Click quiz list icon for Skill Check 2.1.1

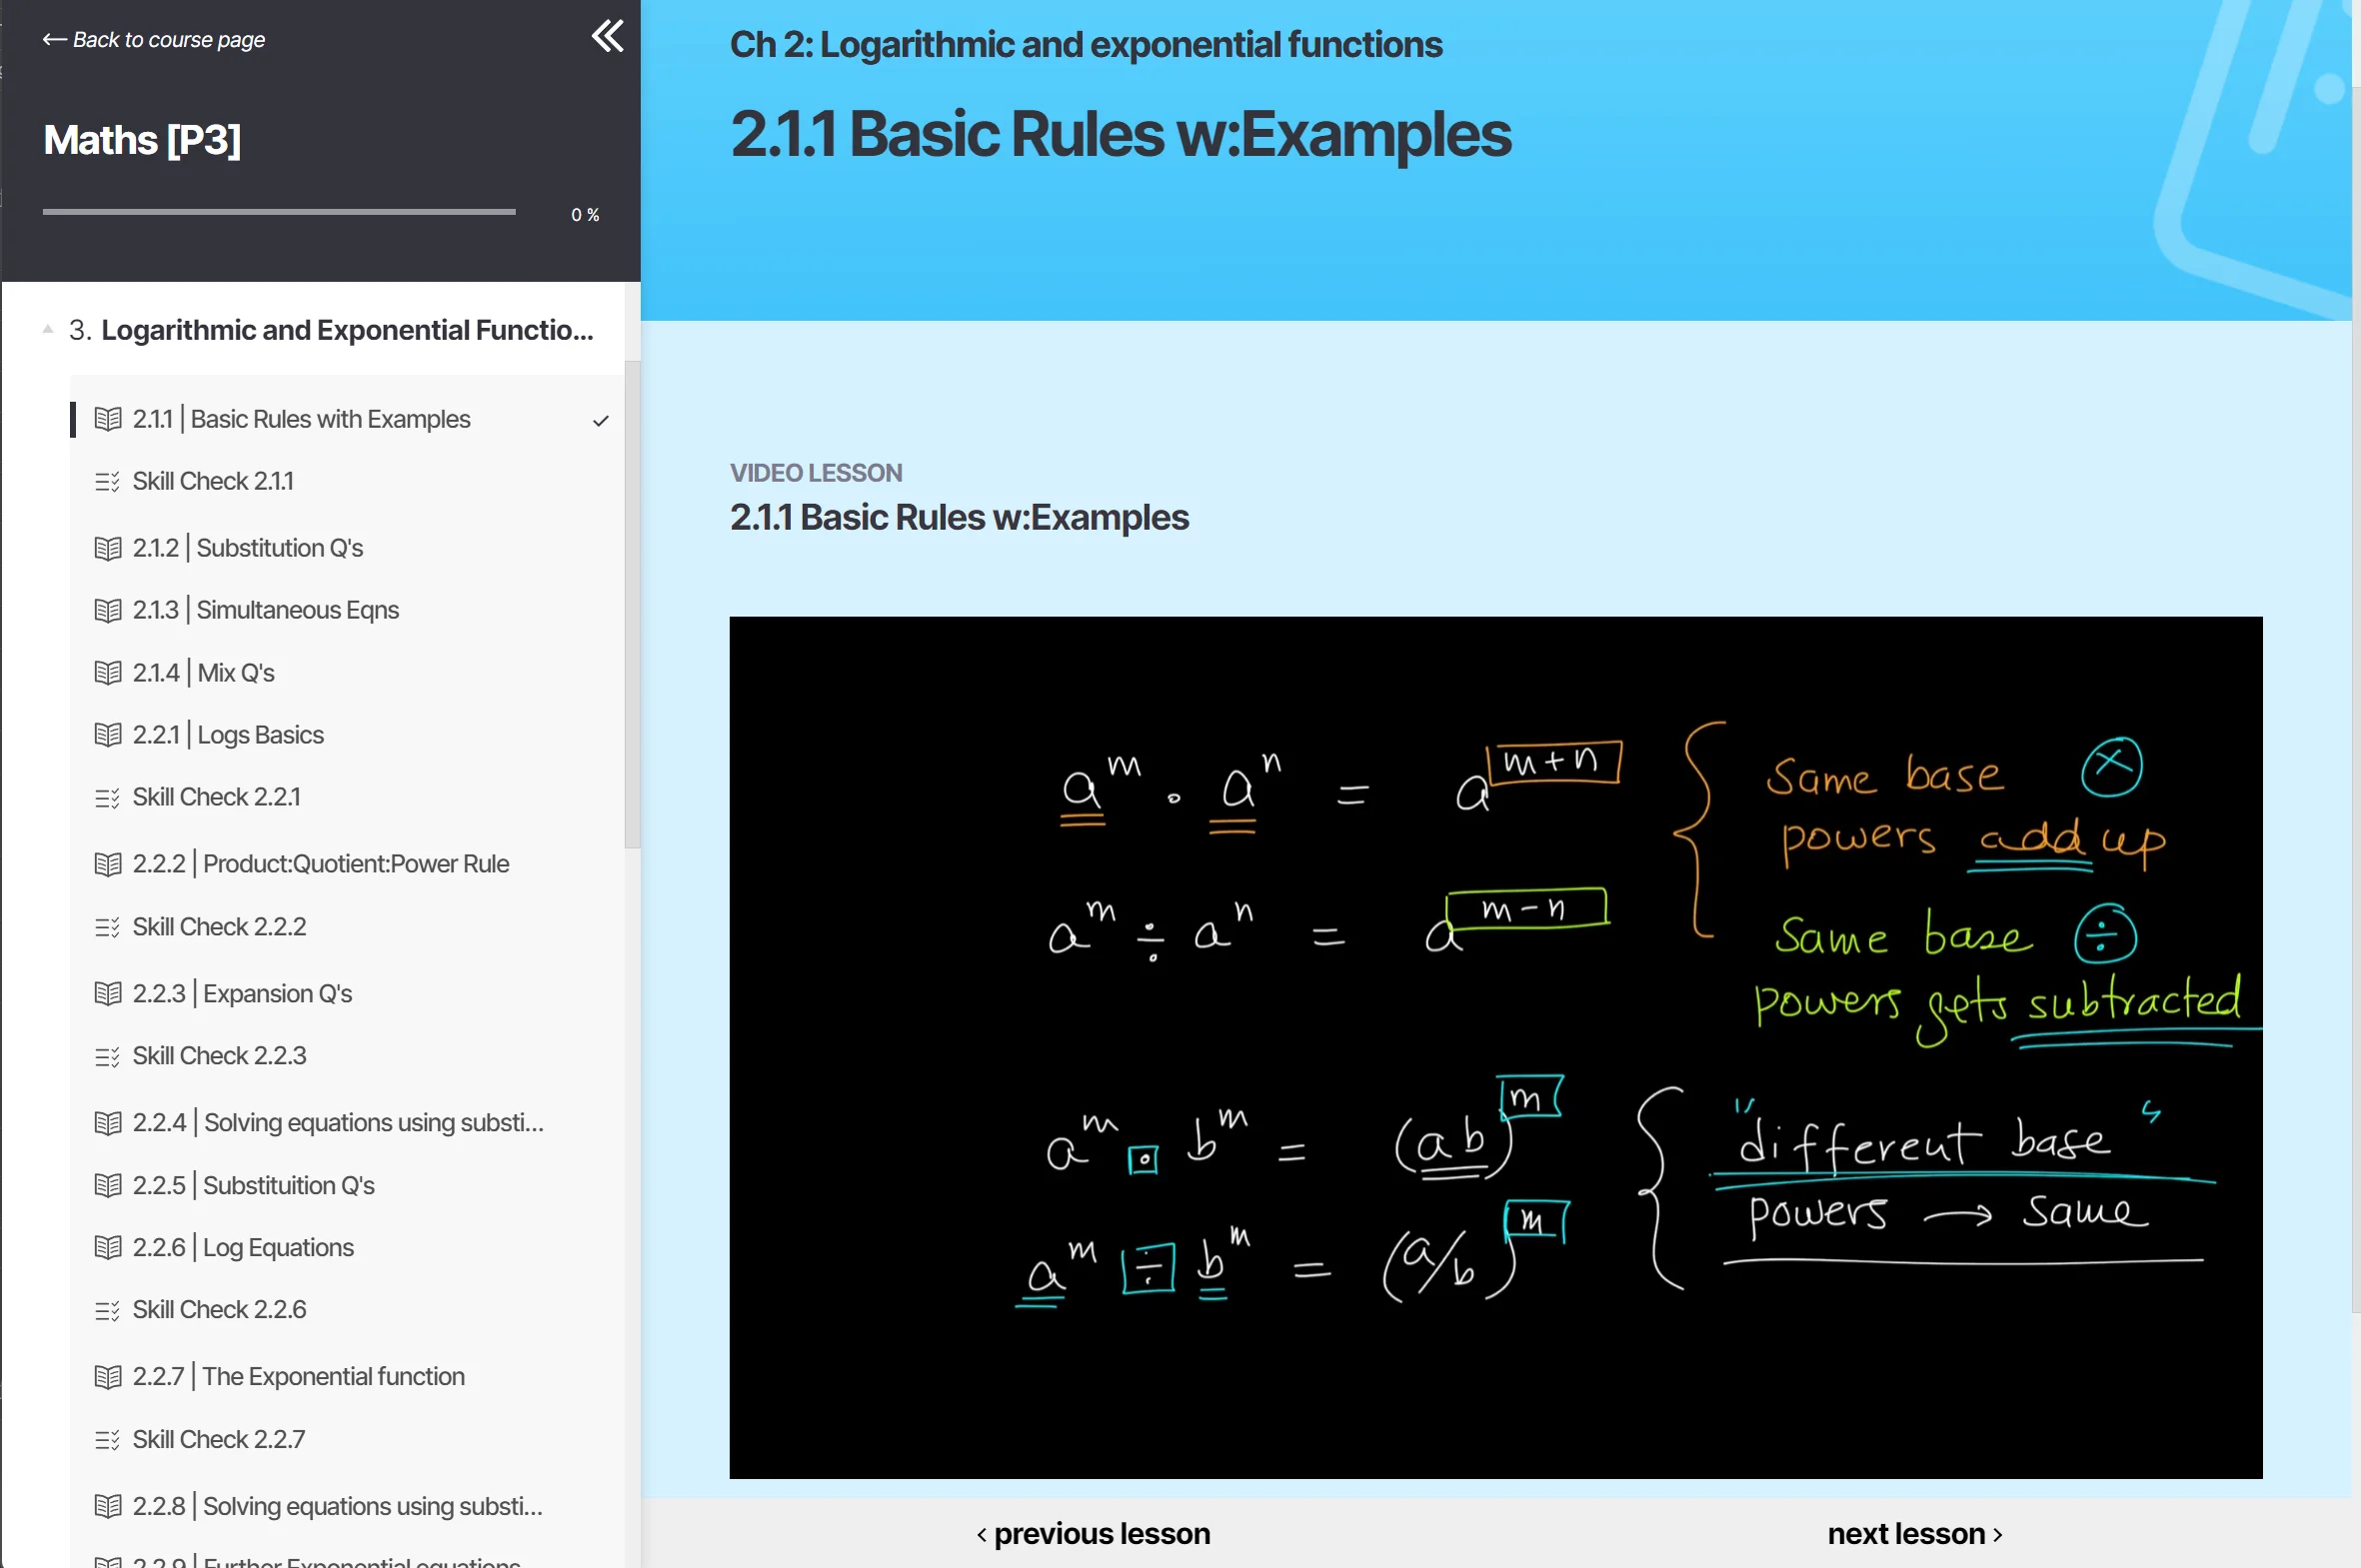tap(107, 482)
